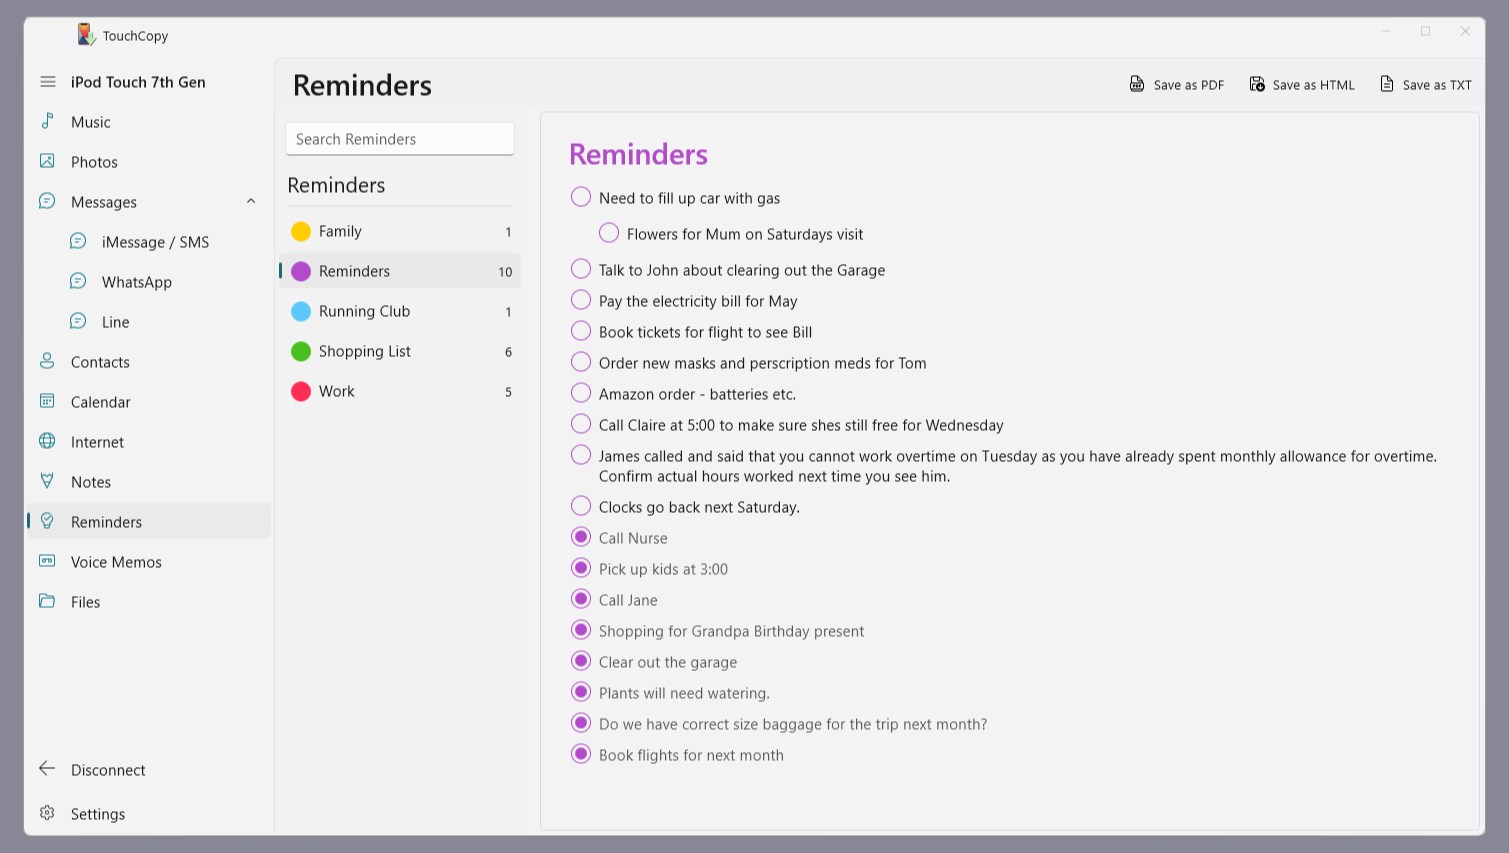Open the hamburger navigation menu icon
The image size is (1509, 853).
(x=48, y=82)
